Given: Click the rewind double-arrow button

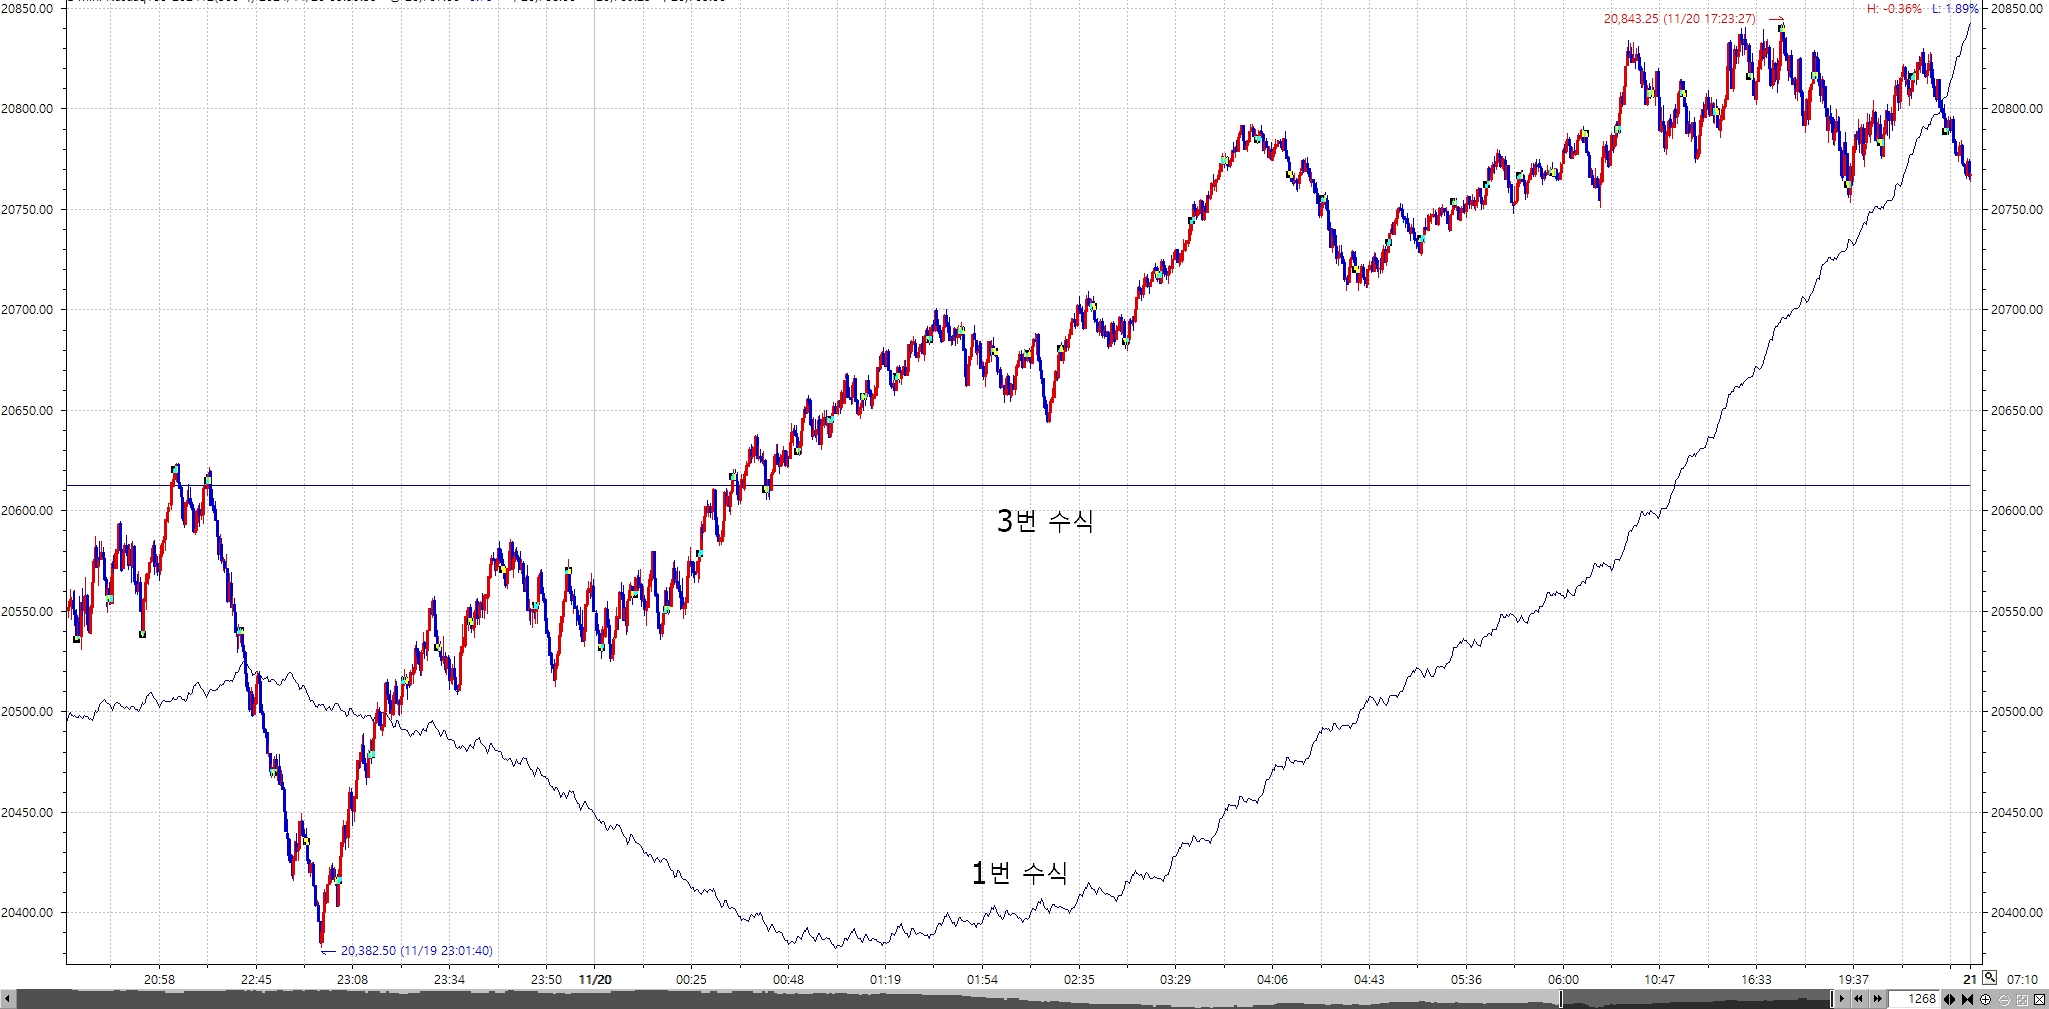Looking at the screenshot, I should [x=1858, y=999].
